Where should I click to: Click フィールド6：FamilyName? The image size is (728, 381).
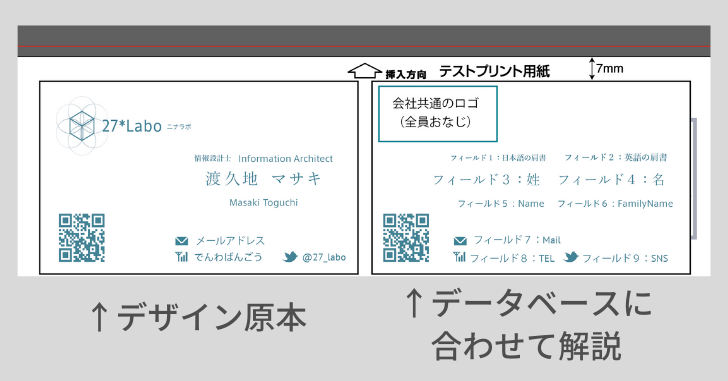[x=615, y=204]
